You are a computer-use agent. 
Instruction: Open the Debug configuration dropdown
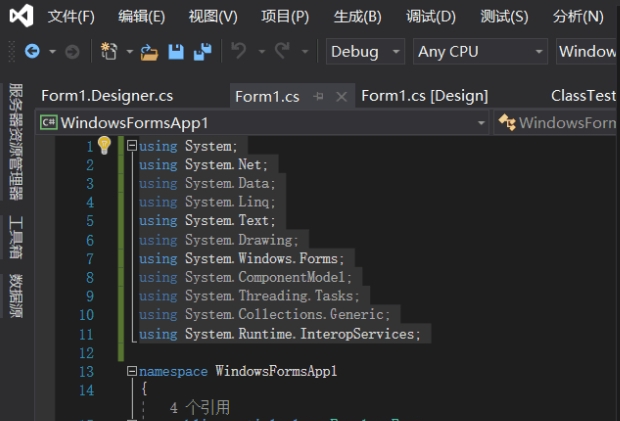[365, 51]
